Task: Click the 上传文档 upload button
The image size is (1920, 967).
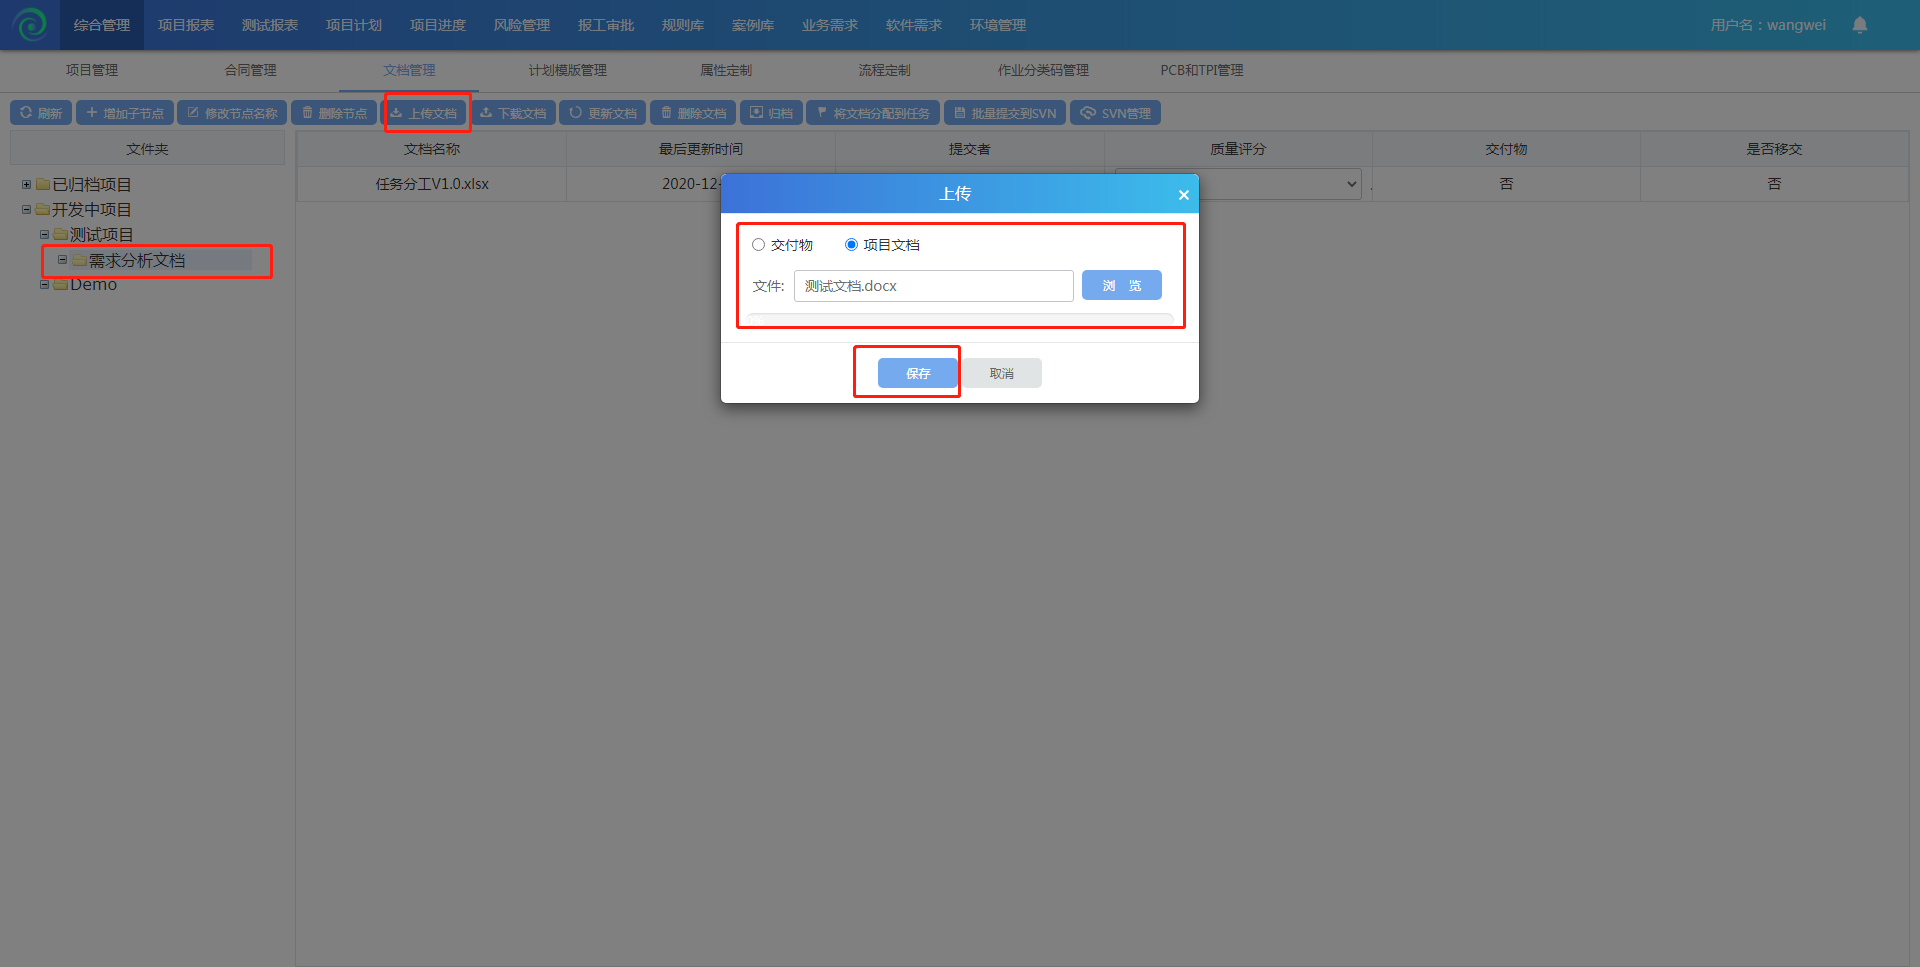Action: coord(424,113)
